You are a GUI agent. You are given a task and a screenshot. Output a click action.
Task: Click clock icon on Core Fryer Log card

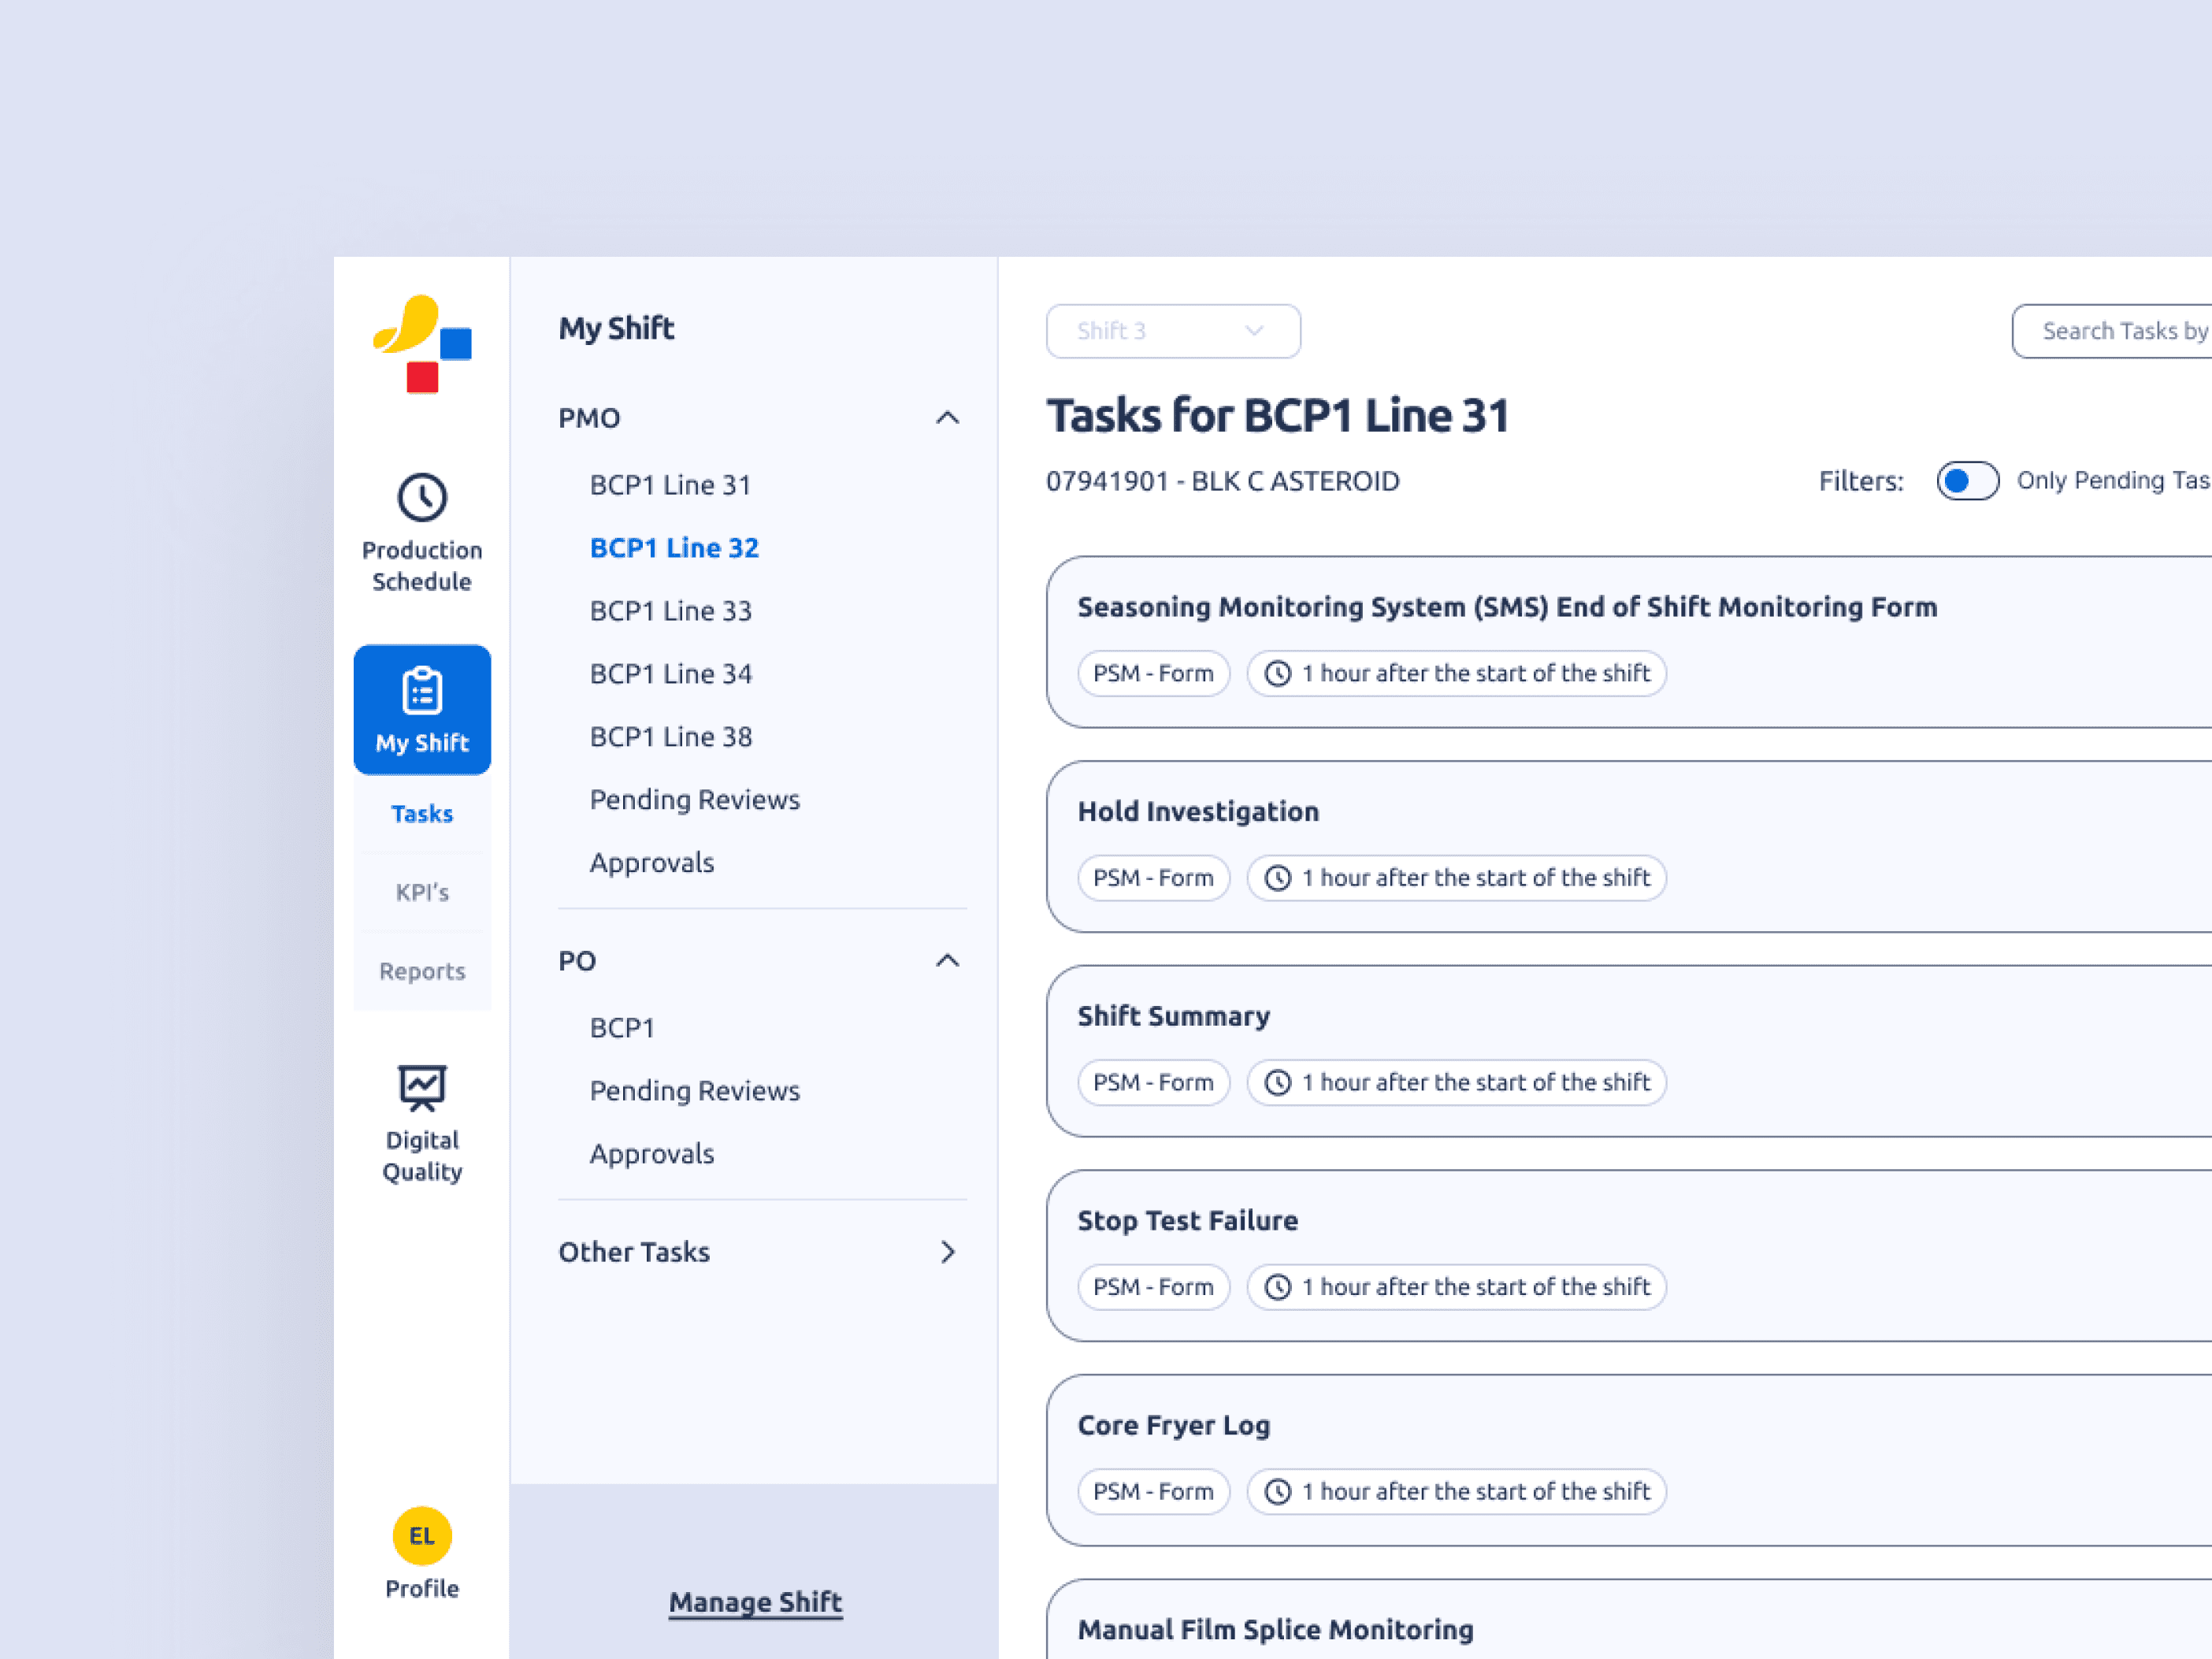tap(1277, 1491)
